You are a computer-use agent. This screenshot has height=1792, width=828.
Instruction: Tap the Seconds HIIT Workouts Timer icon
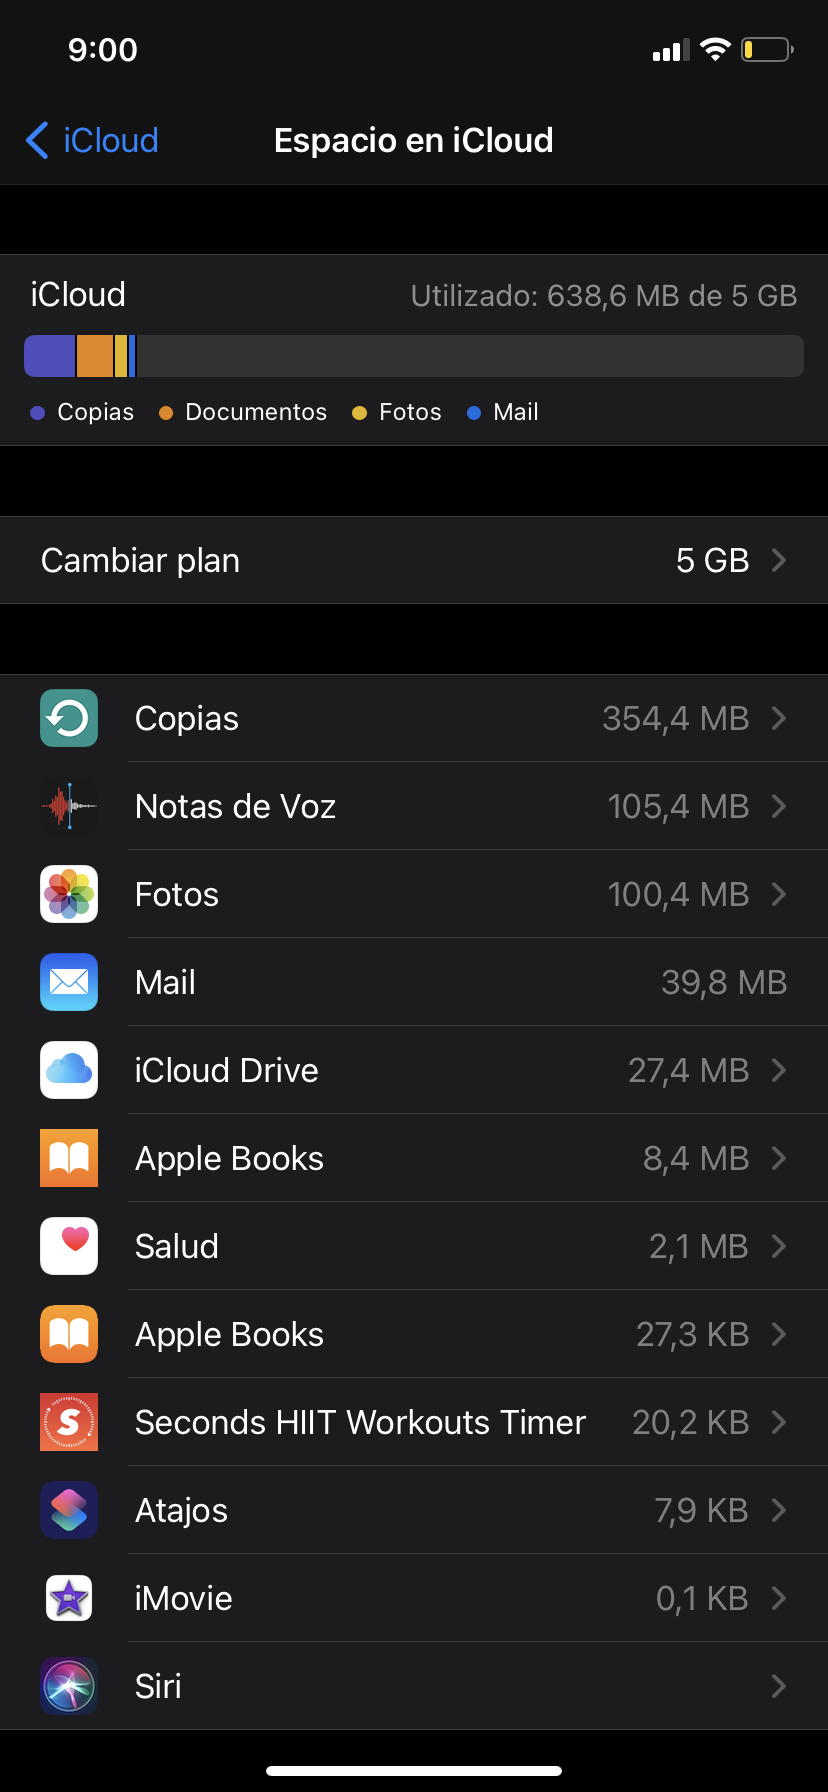pyautogui.click(x=69, y=1422)
